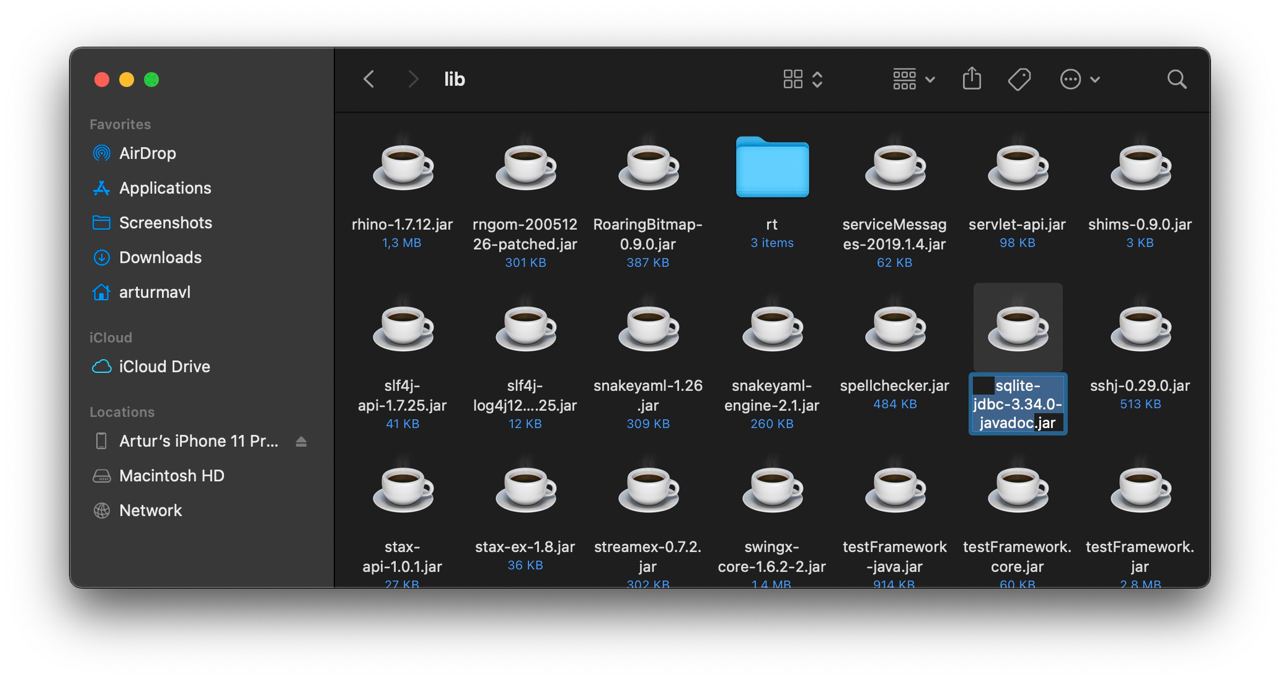Click the 'rhino-1.7.12.jar' filename text

tap(402, 224)
